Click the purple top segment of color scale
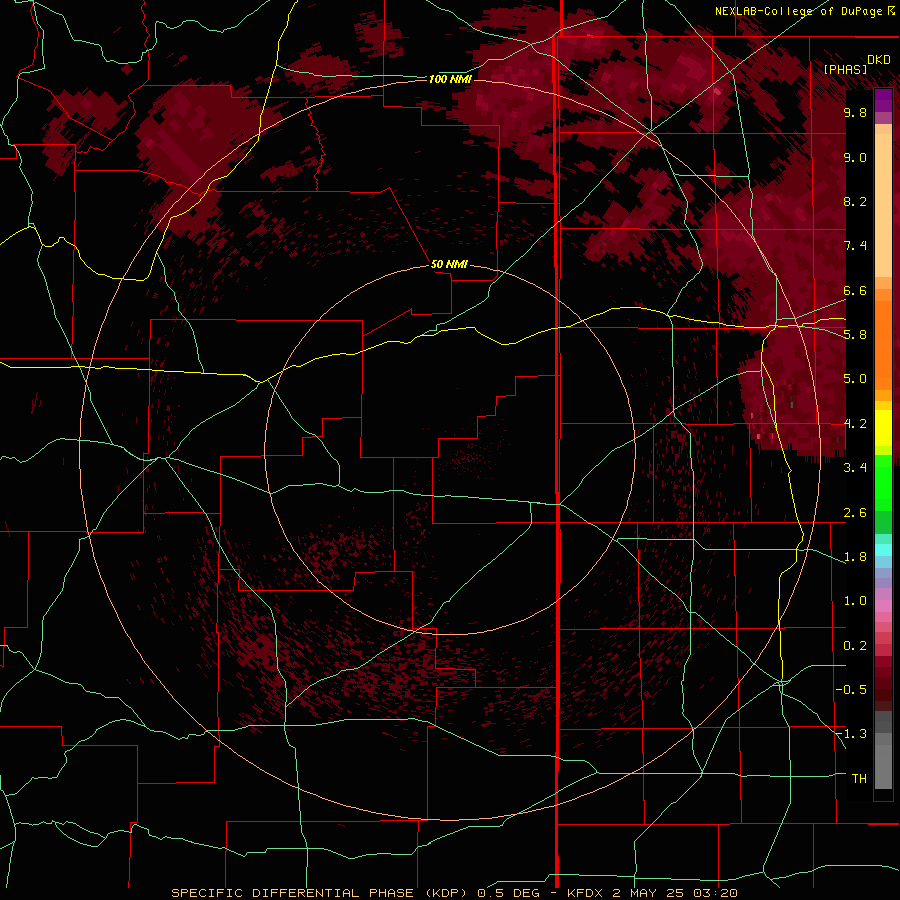The height and width of the screenshot is (900, 900). pos(883,100)
